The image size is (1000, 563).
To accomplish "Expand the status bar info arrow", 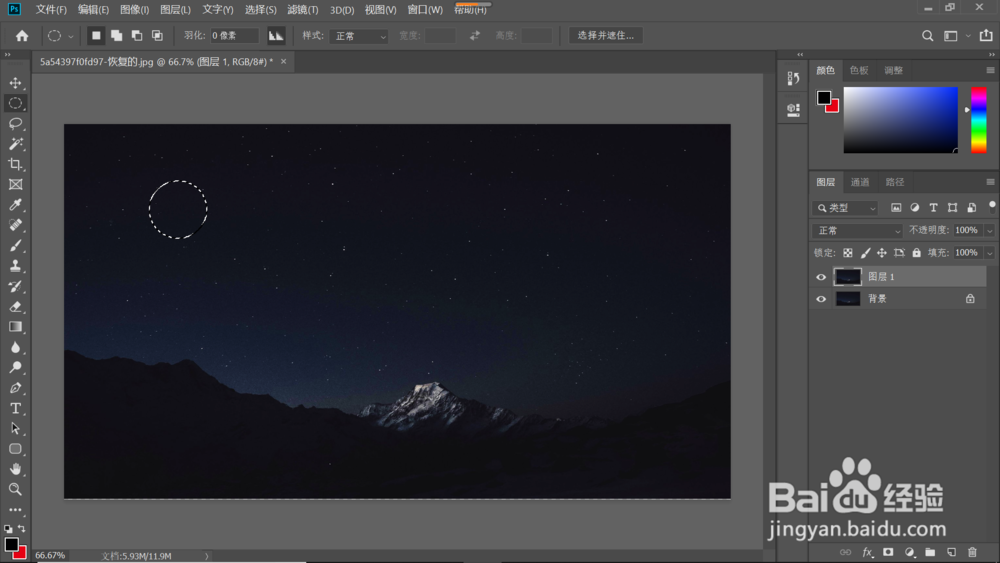I will [x=207, y=556].
